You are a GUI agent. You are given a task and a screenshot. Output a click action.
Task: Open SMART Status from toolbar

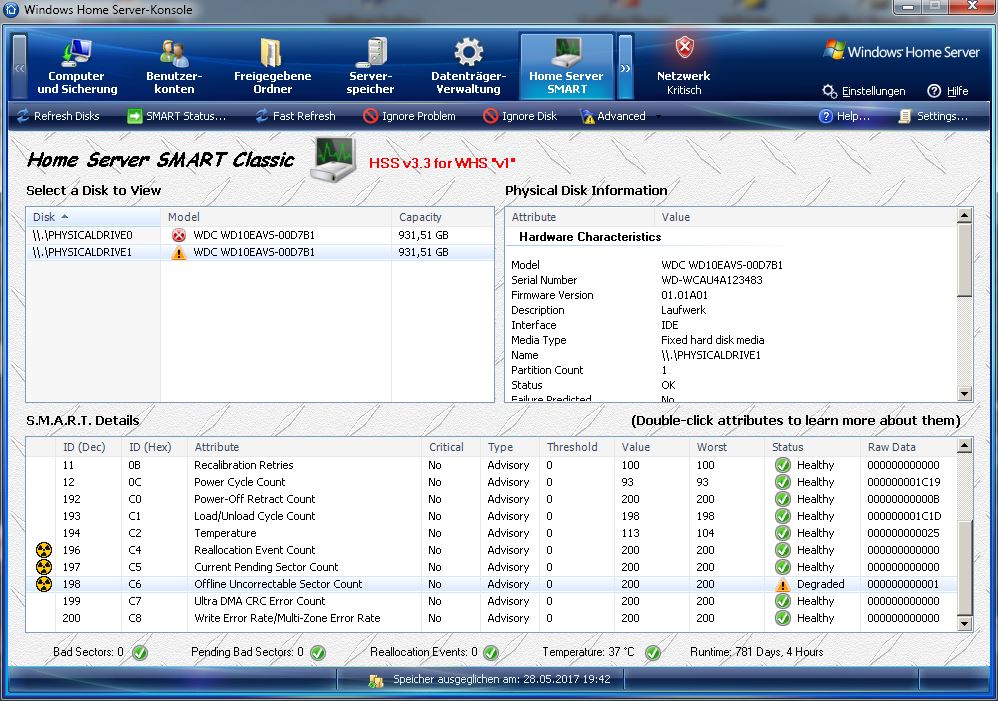tap(177, 116)
